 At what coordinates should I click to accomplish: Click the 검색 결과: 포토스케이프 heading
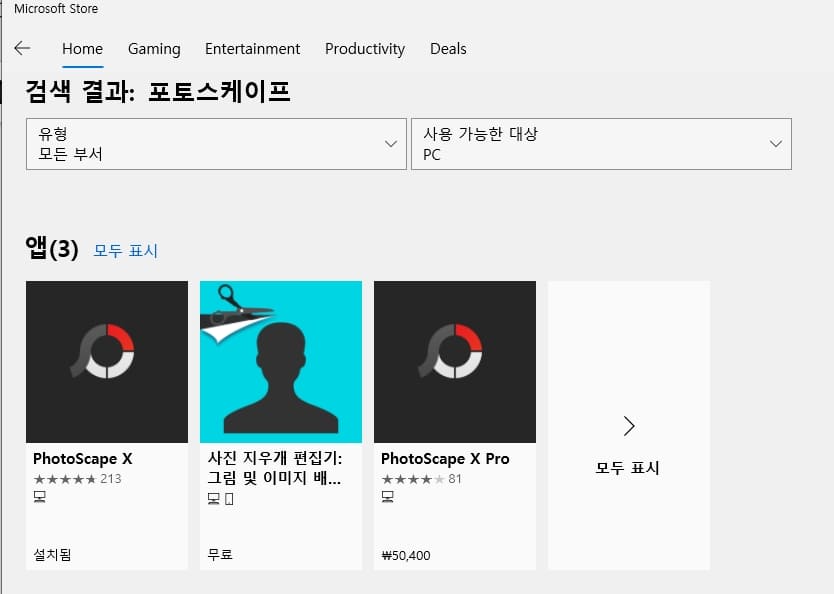coord(158,91)
